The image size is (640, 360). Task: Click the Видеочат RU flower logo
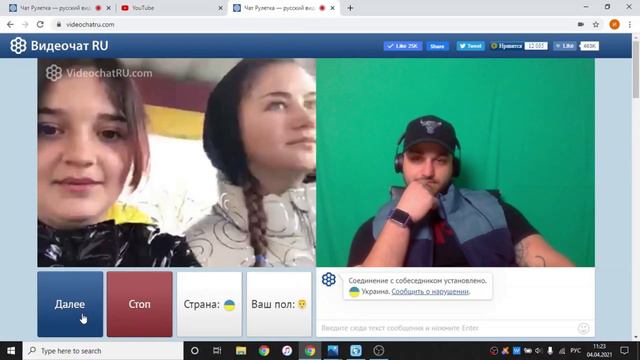18,46
